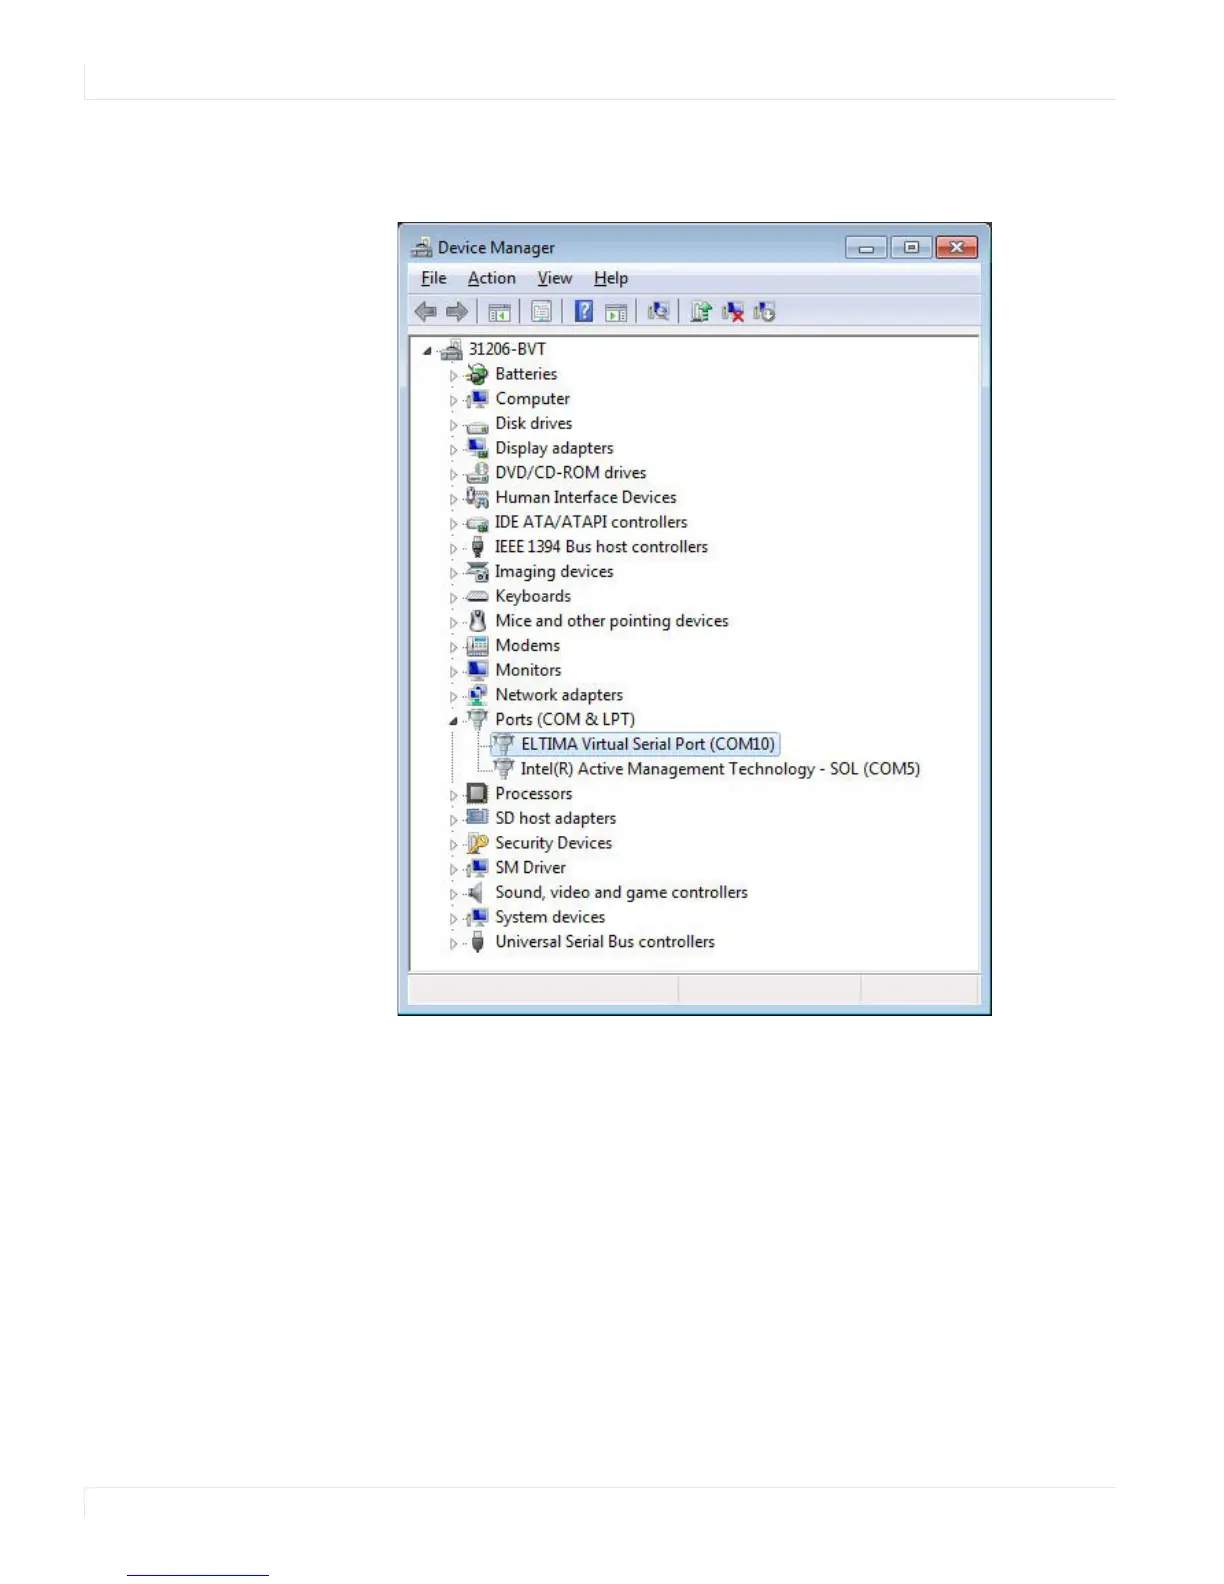Click the Sound, video and game controllers icon
Image resolution: width=1224 pixels, height=1584 pixels.
[477, 893]
